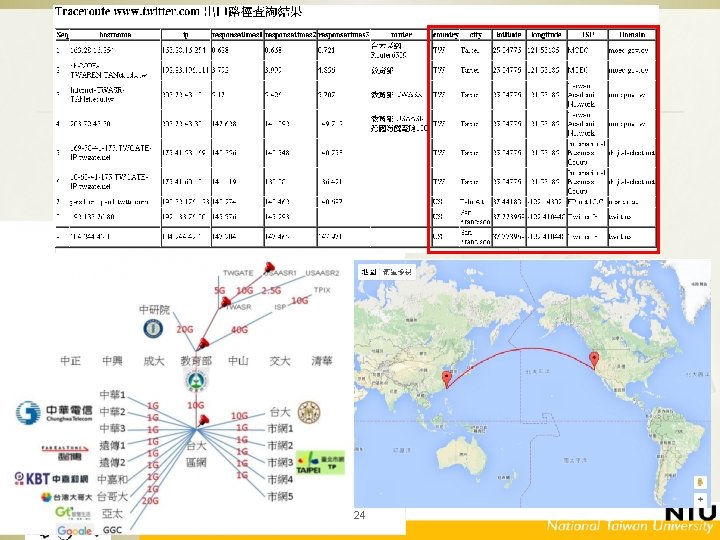720x540 pixels.
Task: Click the 中山 node label
Action: [238, 361]
